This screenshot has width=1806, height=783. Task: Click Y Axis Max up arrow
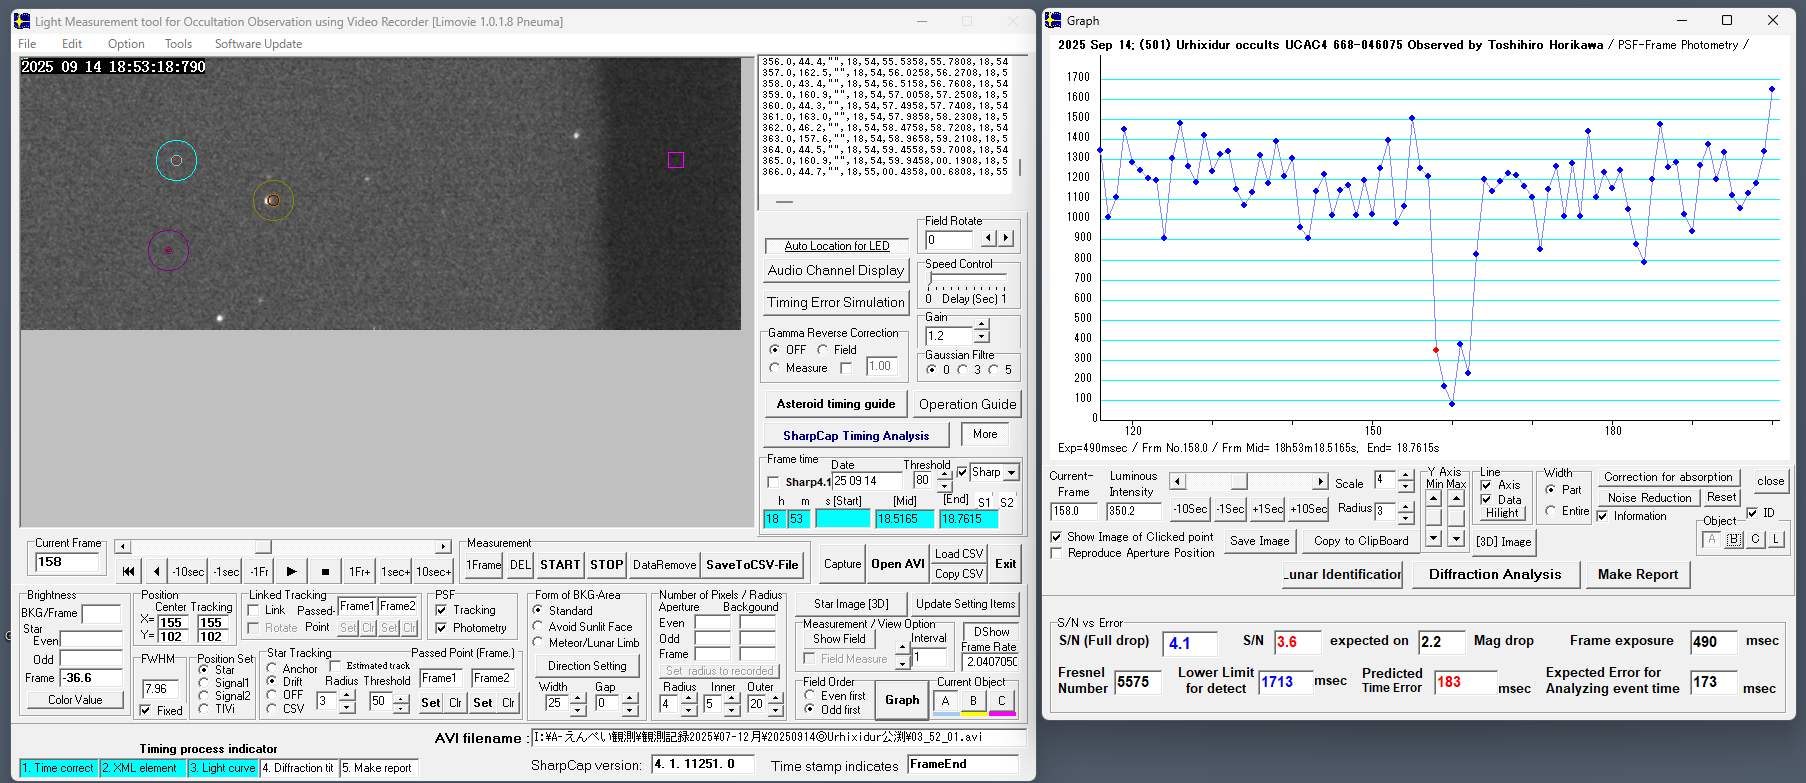point(1456,498)
